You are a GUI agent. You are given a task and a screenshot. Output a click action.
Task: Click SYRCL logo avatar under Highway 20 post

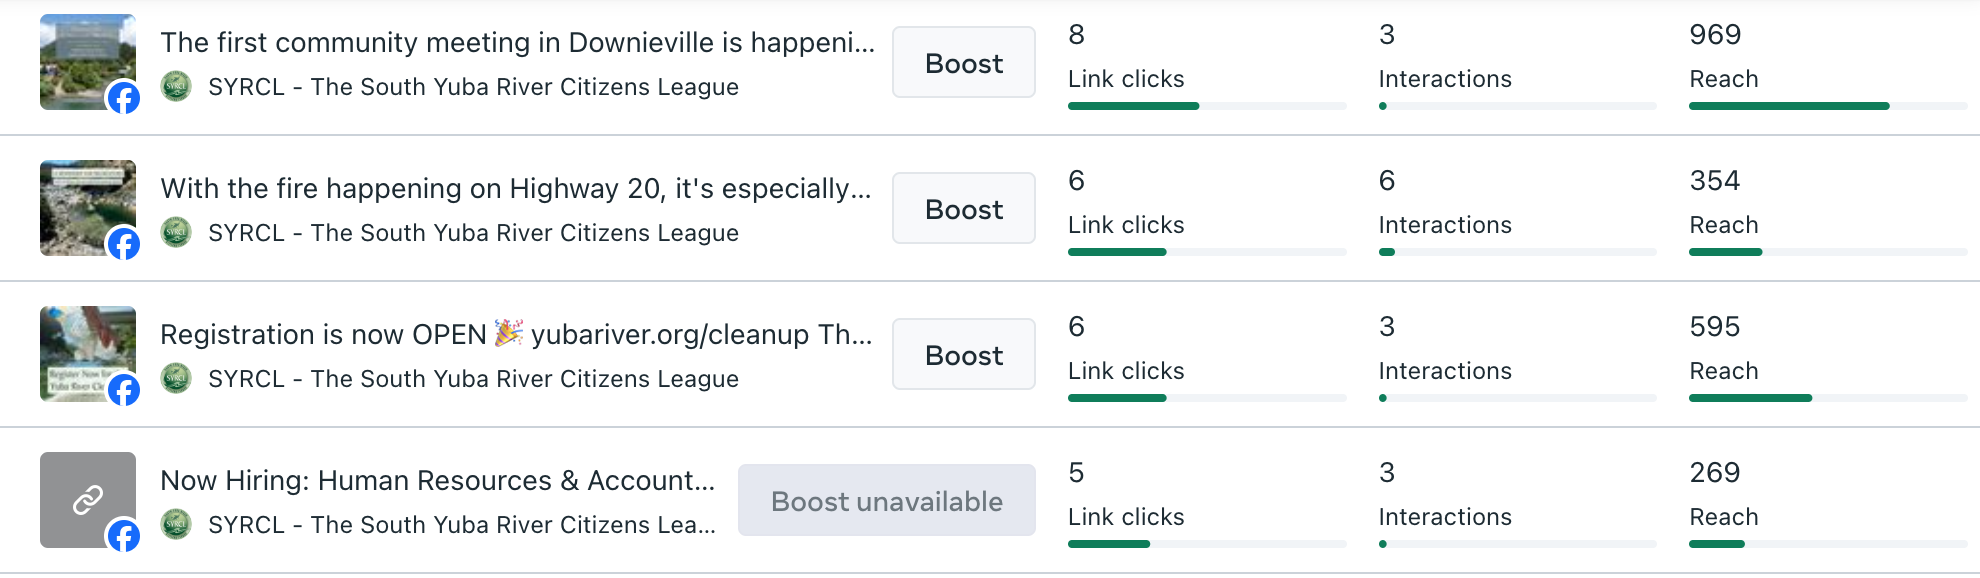pos(176,232)
